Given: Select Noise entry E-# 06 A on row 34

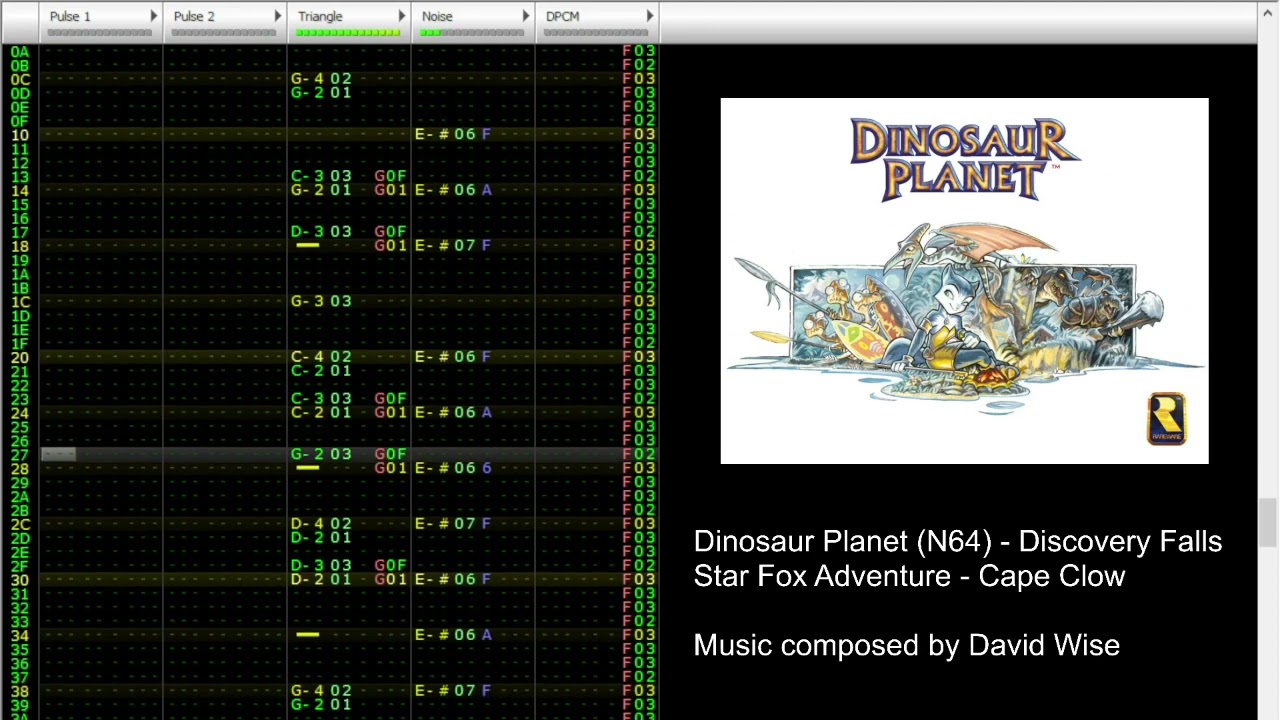Looking at the screenshot, I should [453, 635].
